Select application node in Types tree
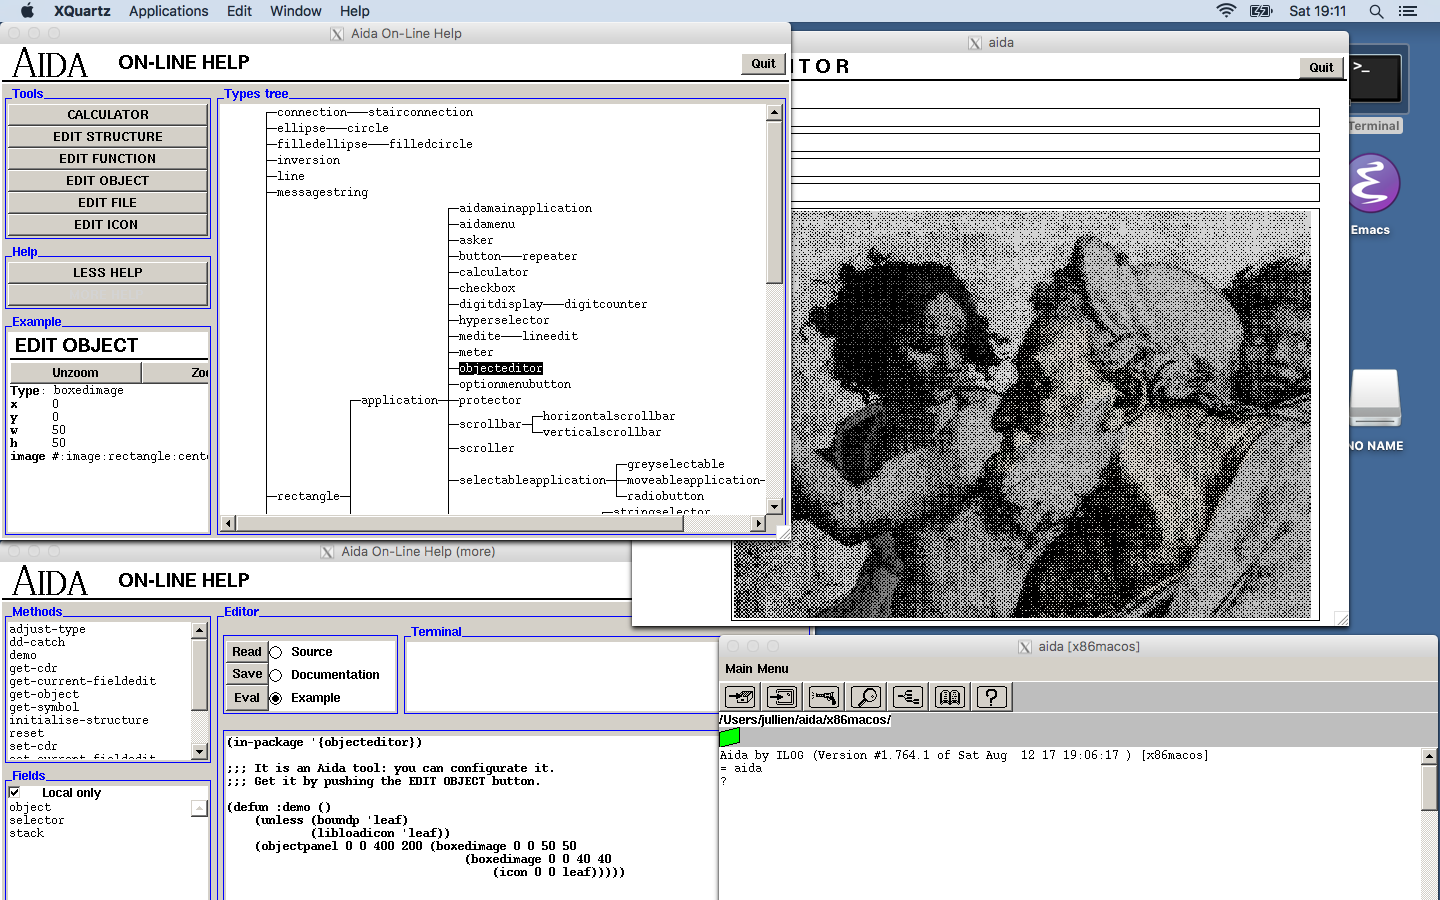 [400, 400]
